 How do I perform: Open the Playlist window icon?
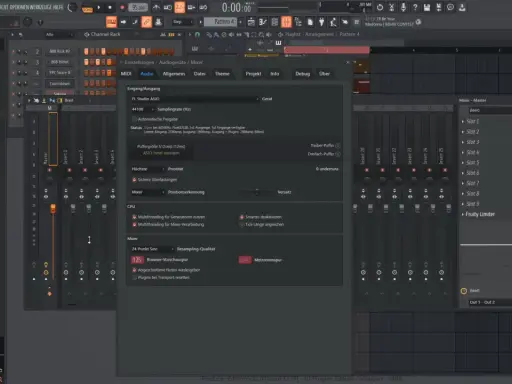tap(251, 22)
